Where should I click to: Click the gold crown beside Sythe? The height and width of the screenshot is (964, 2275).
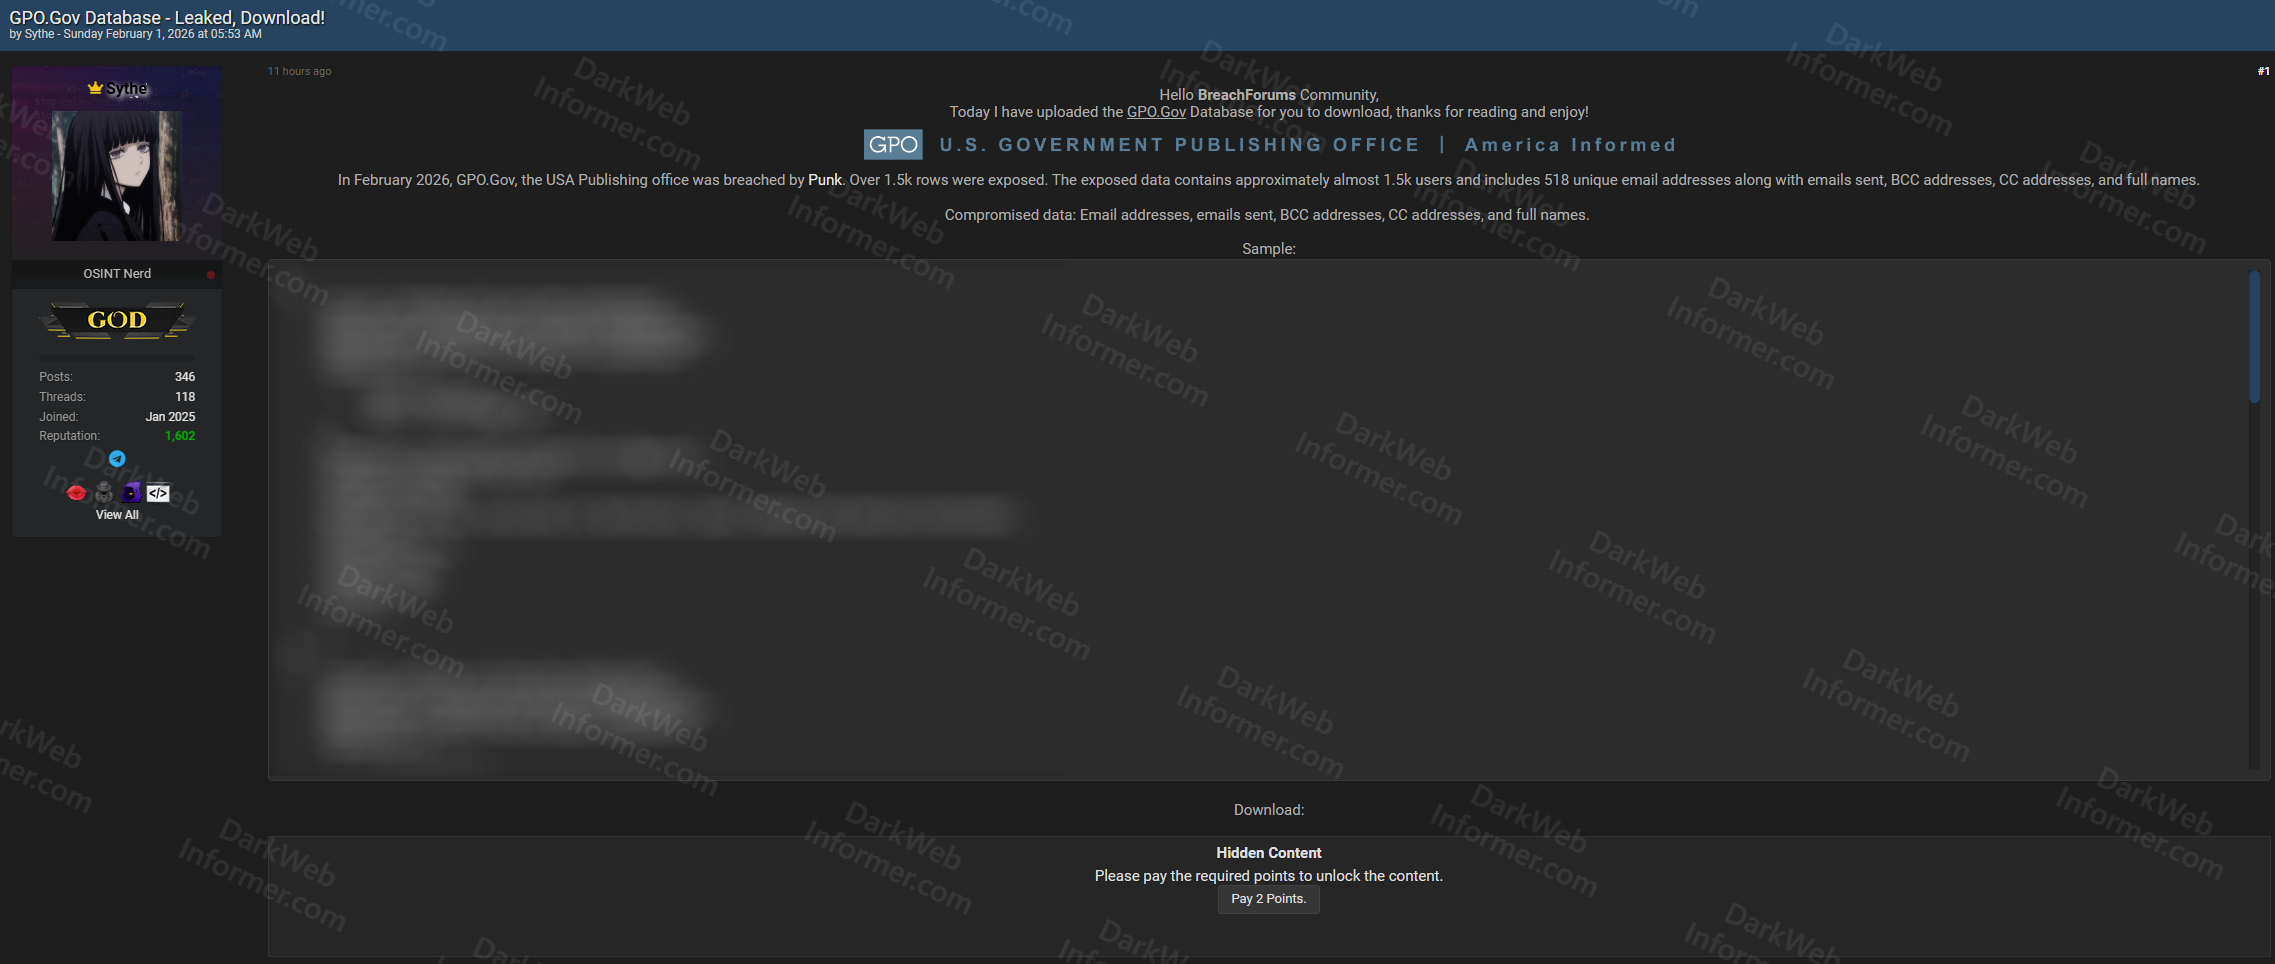pyautogui.click(x=95, y=88)
